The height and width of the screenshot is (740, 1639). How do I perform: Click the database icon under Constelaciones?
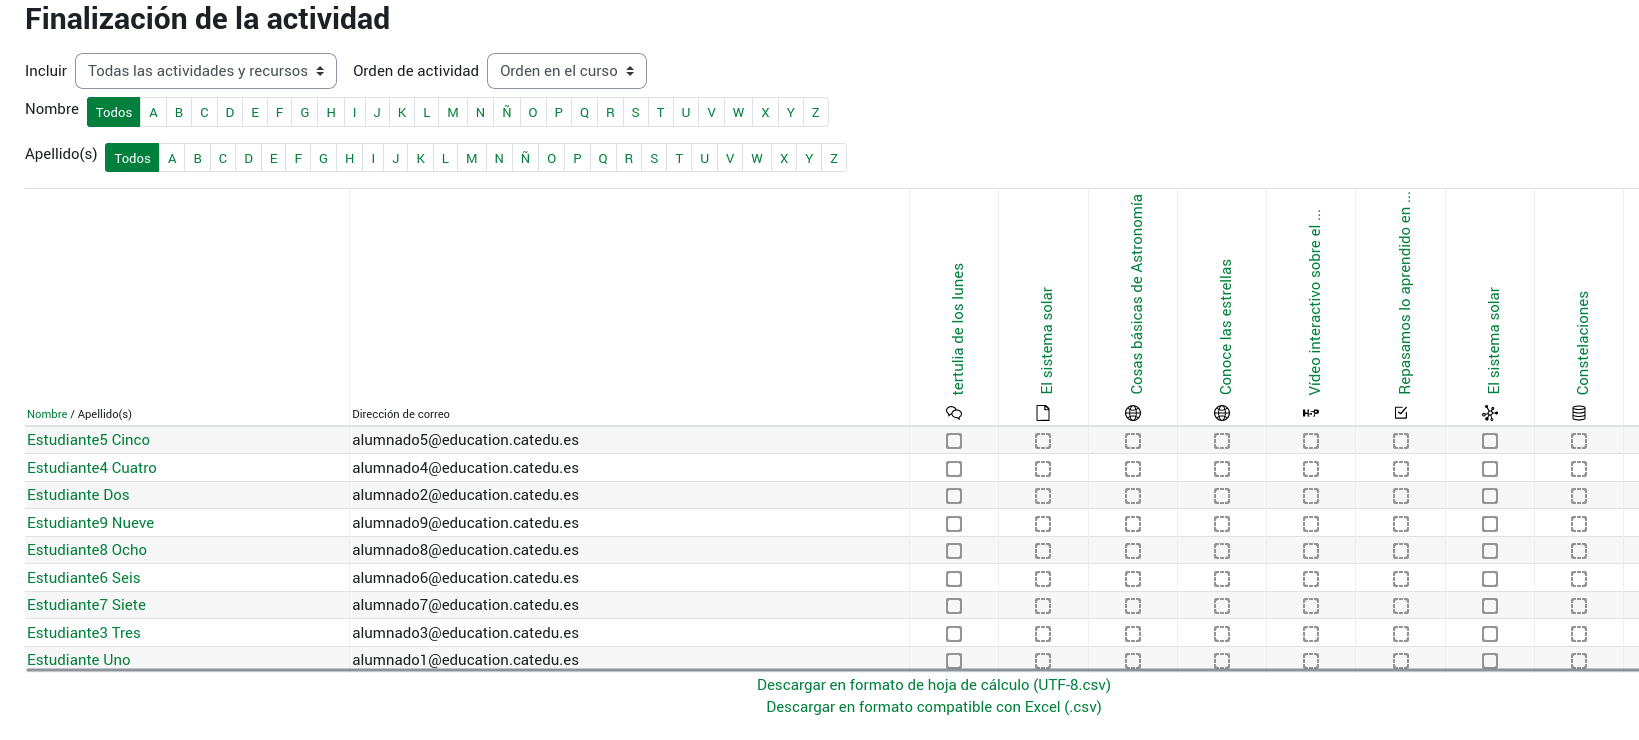1579,413
